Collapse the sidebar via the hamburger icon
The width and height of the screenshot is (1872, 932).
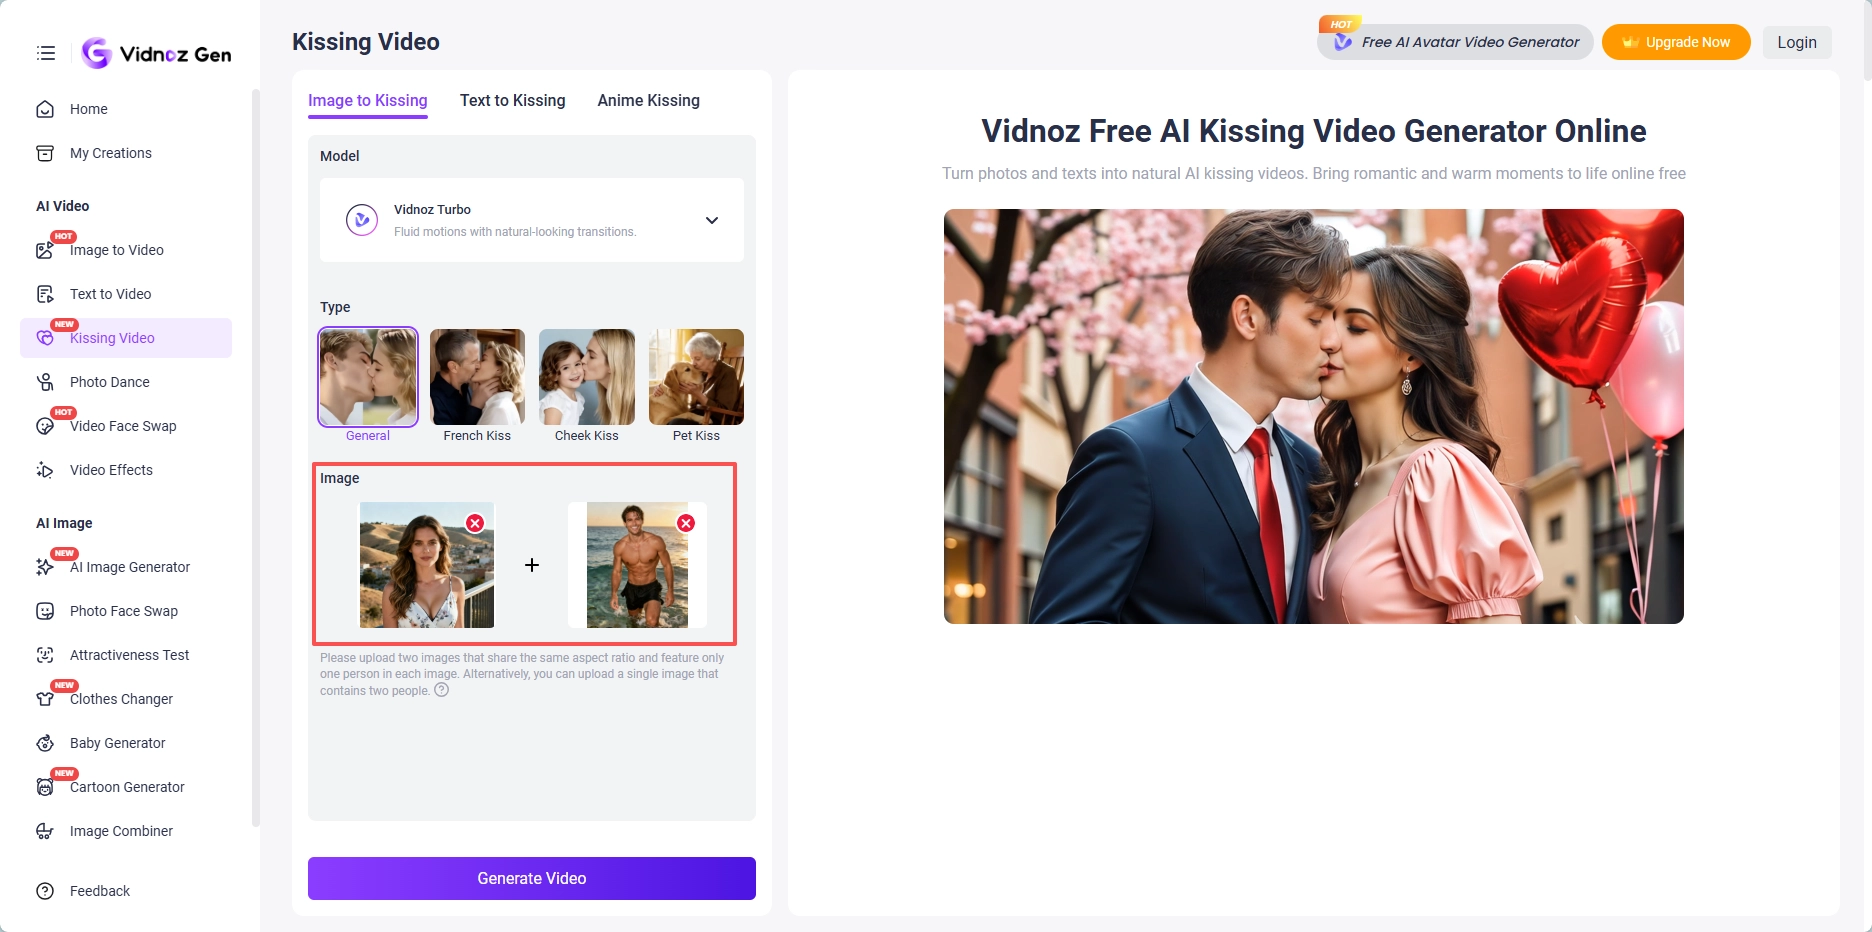coord(45,52)
